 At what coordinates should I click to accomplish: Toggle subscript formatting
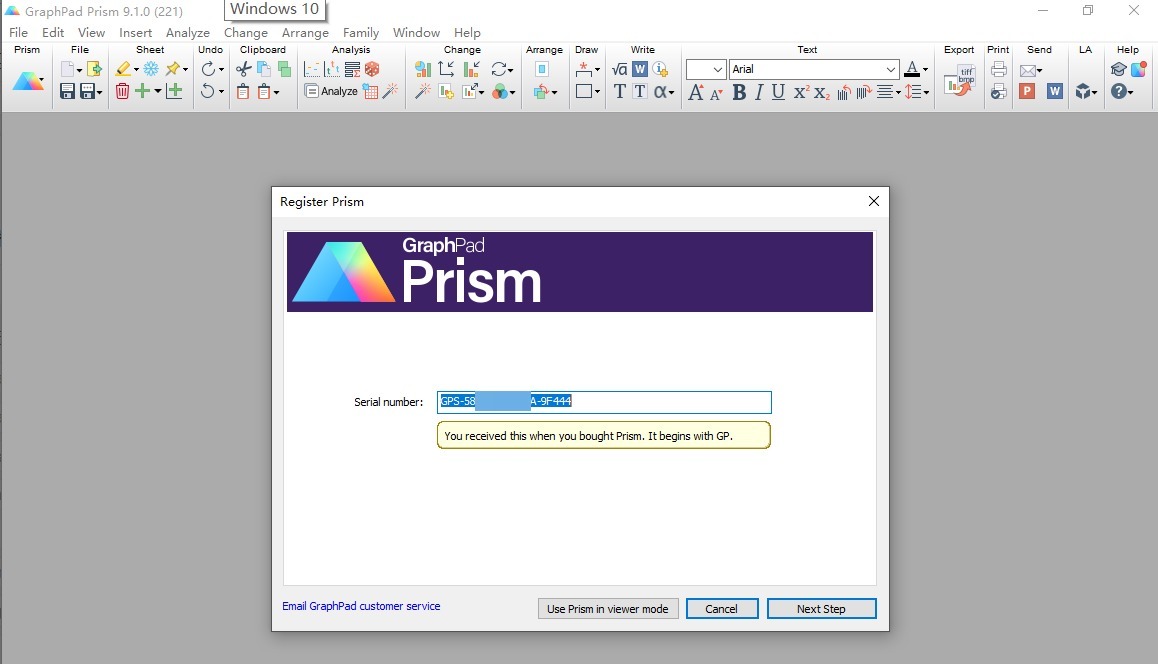pos(821,93)
